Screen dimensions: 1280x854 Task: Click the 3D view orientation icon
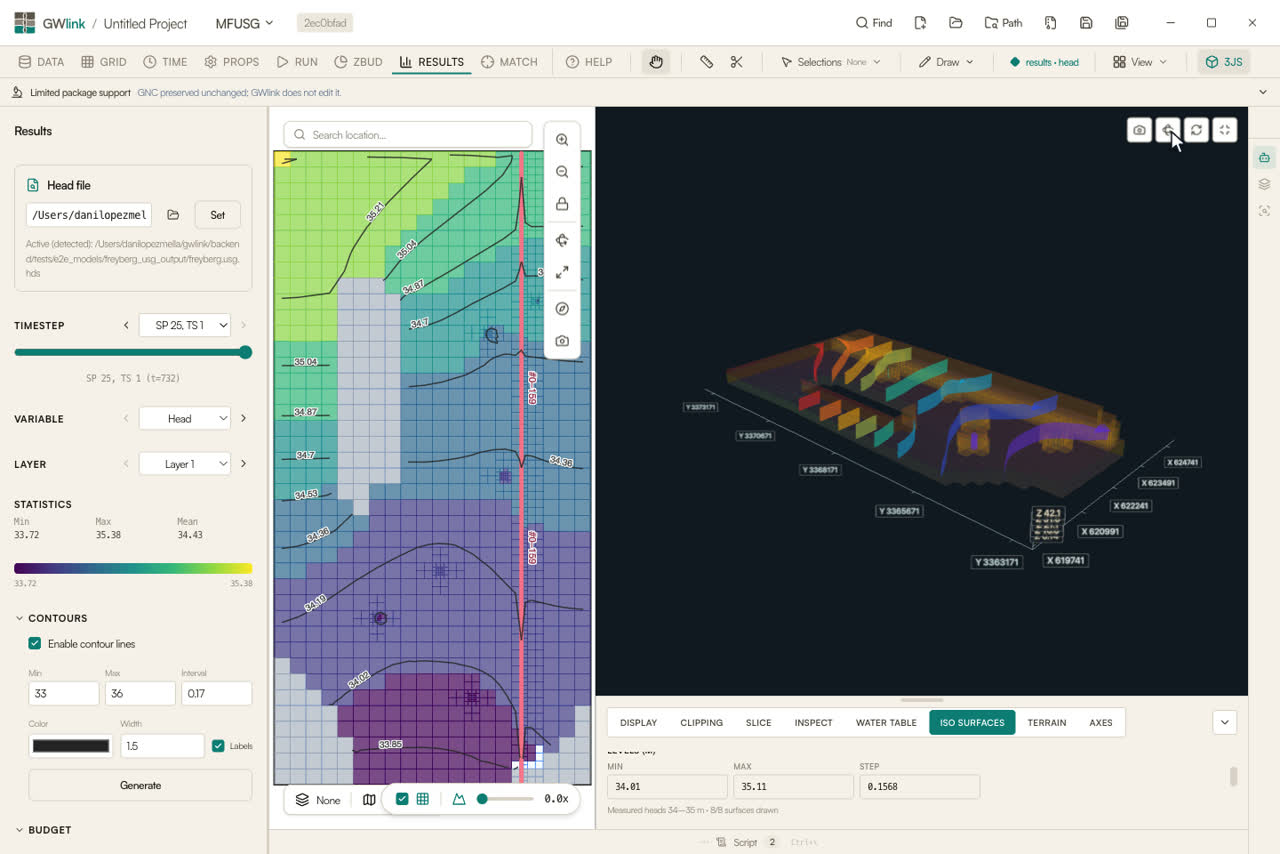(x=1168, y=130)
